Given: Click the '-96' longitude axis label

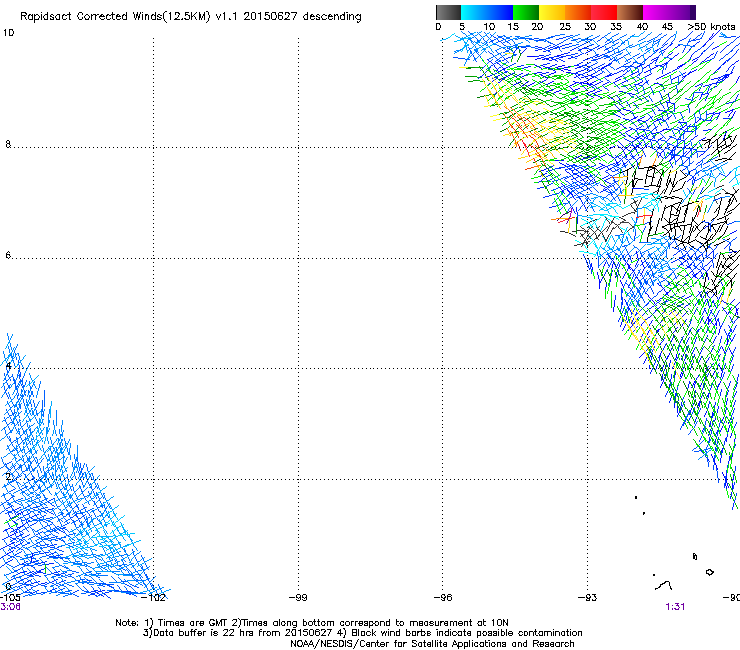Looking at the screenshot, I should coord(443,598).
